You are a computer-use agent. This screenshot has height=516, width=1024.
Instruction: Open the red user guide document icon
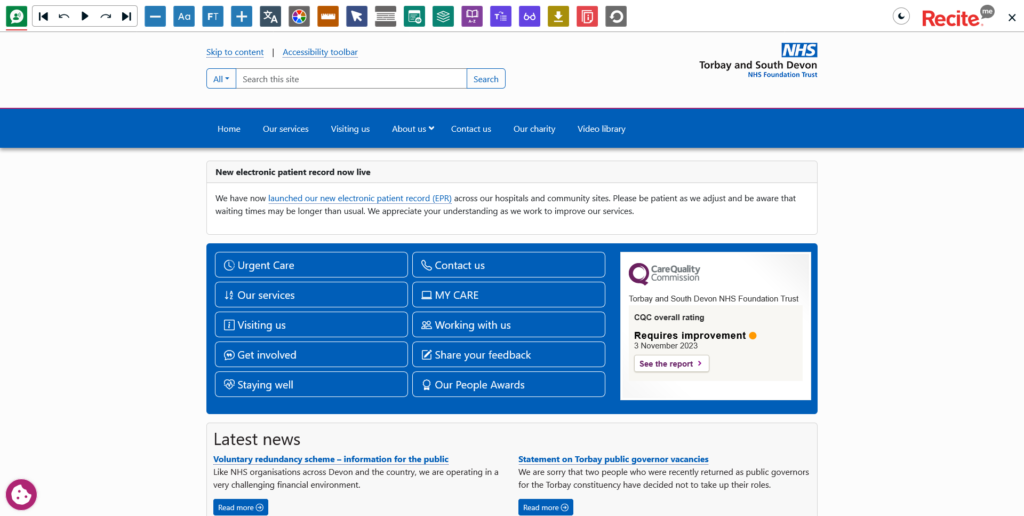(587, 16)
